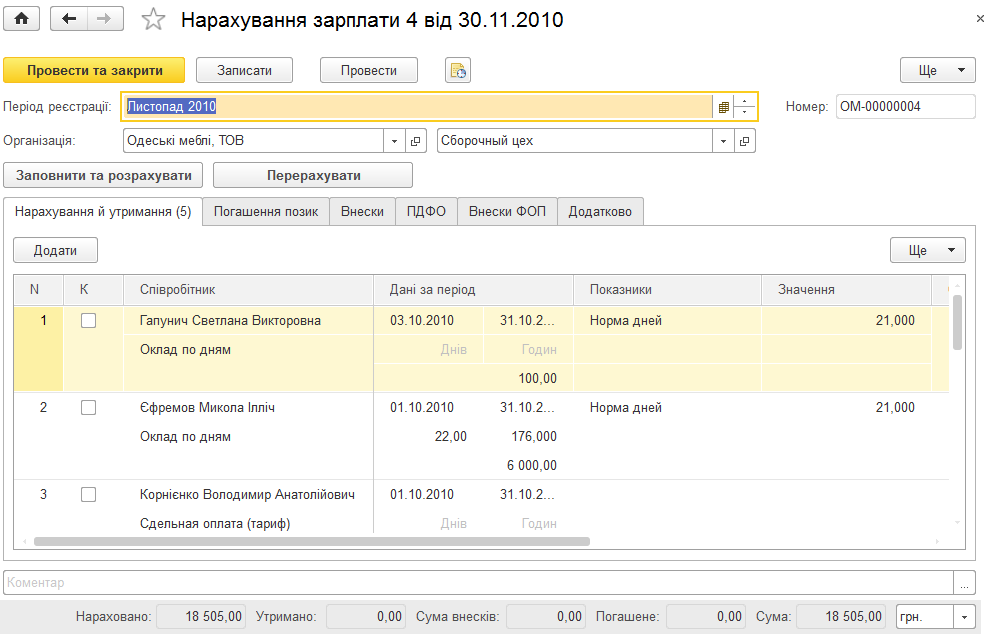Select amount cell 6 000,00
988x639 pixels.
[x=473, y=466]
